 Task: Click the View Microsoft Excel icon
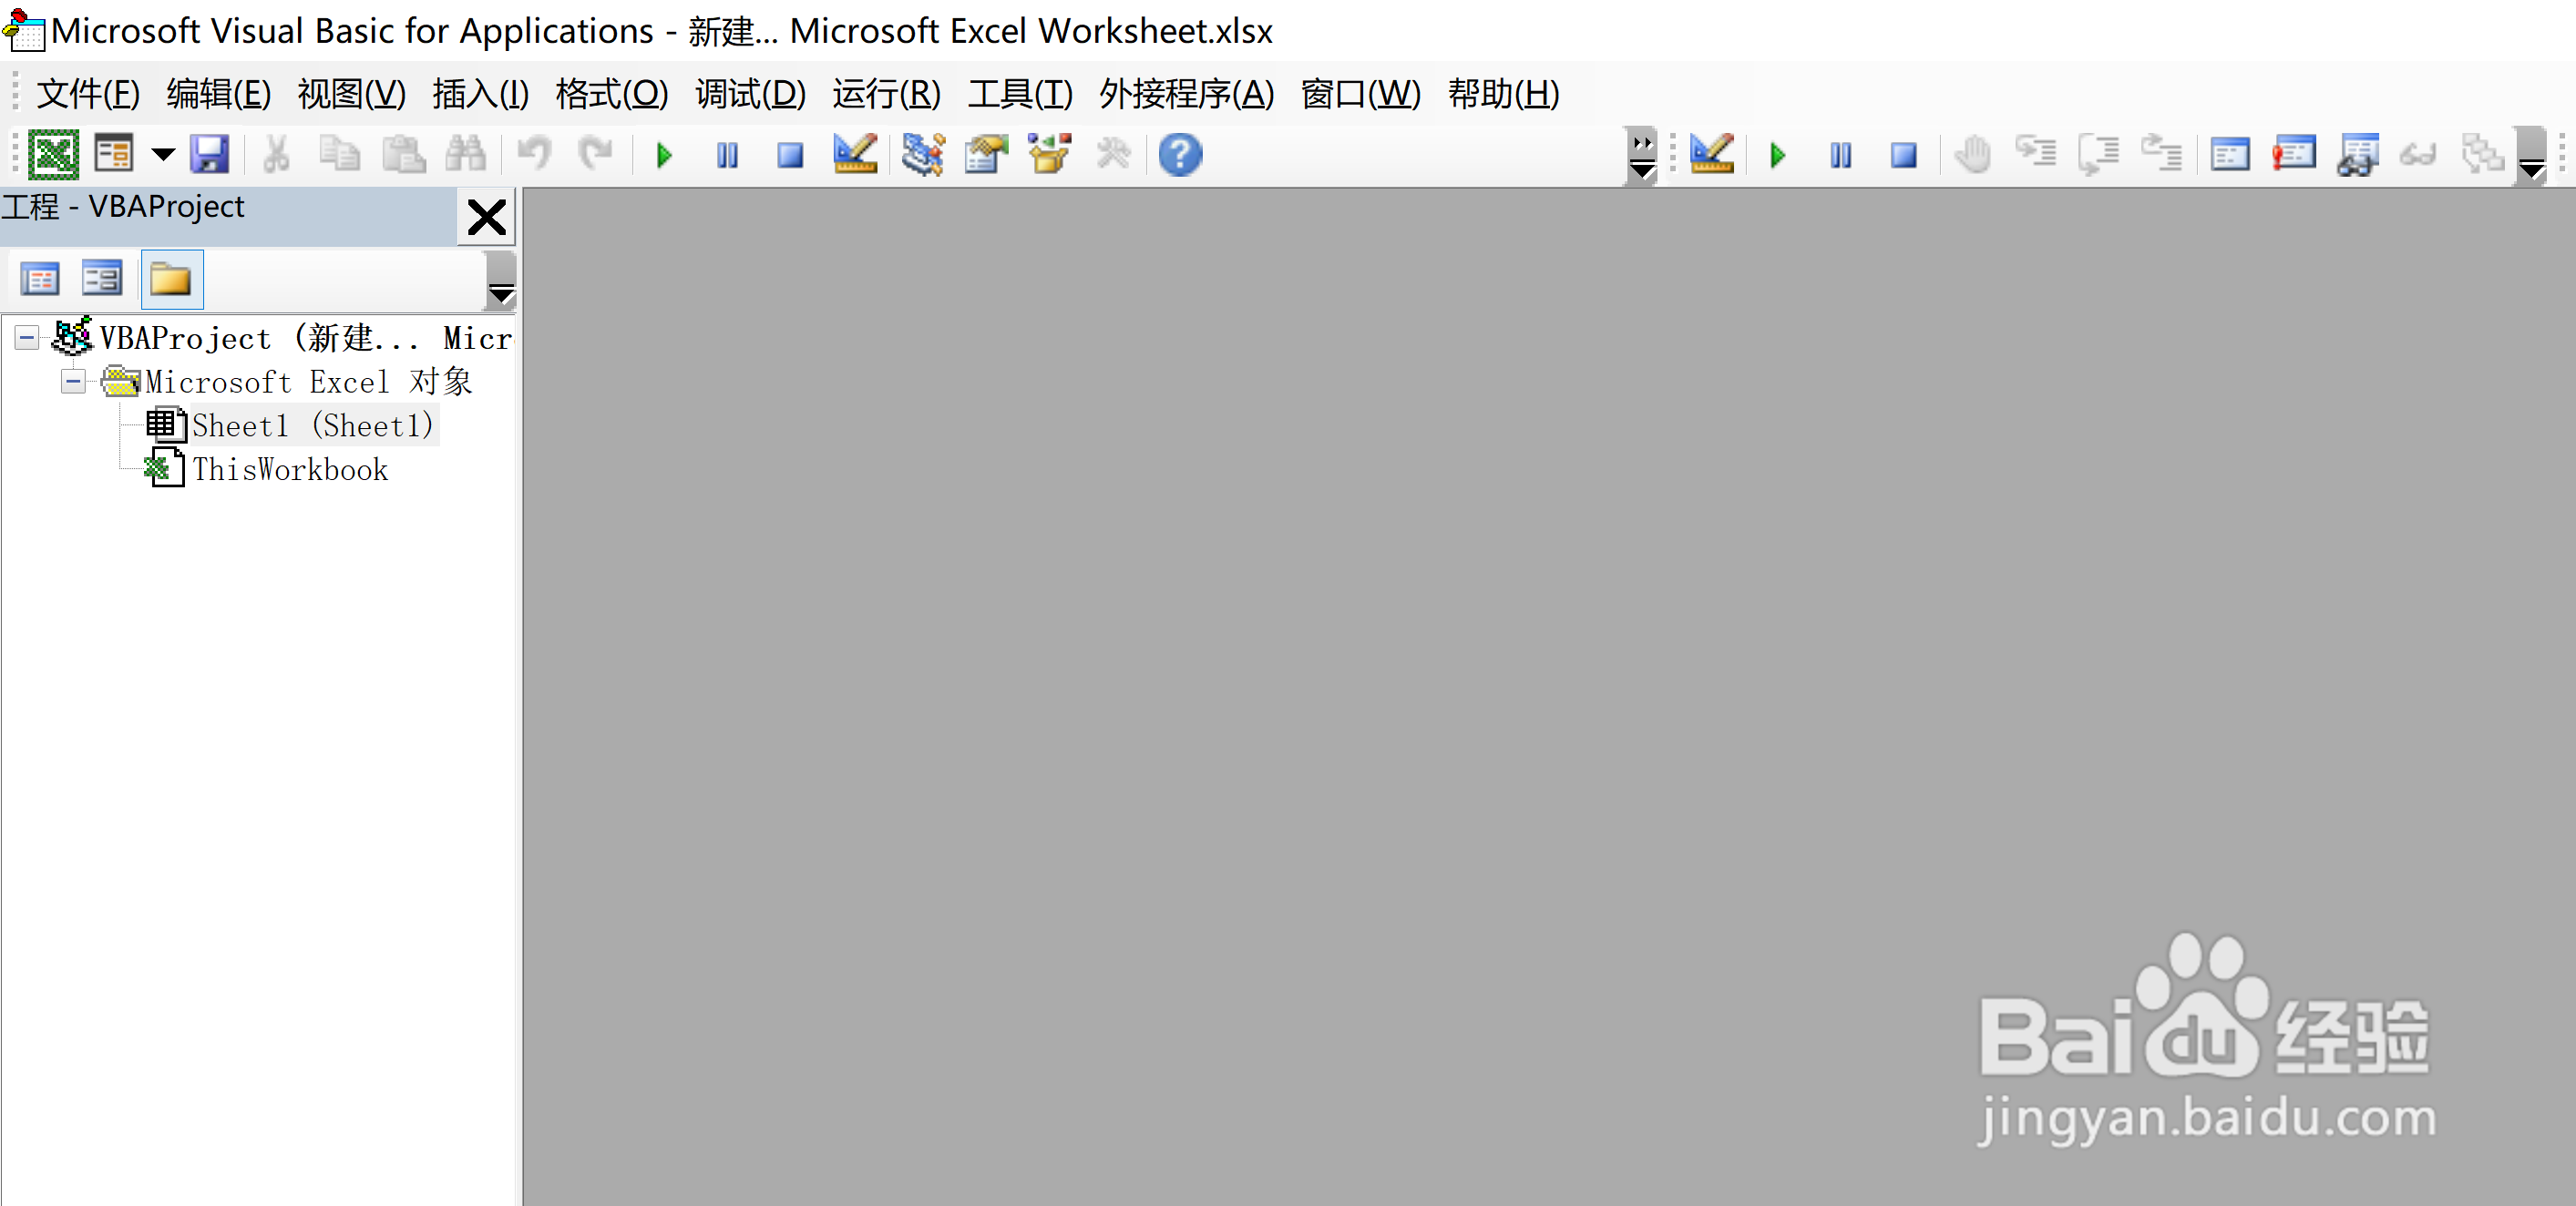(x=53, y=155)
